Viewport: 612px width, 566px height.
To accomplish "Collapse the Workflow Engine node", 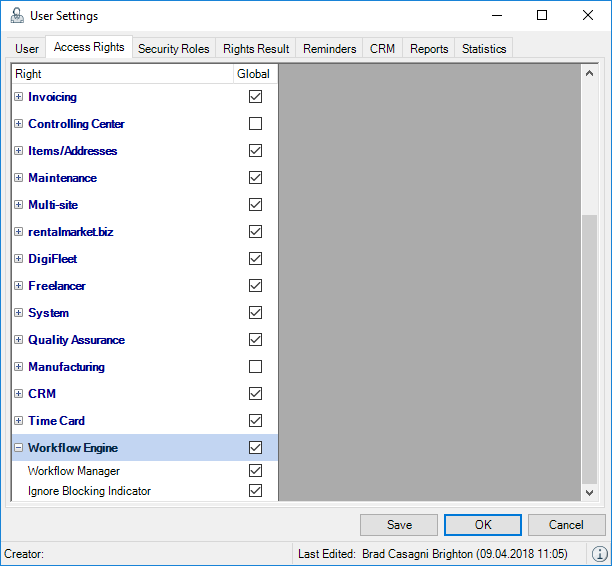I will tap(18, 448).
